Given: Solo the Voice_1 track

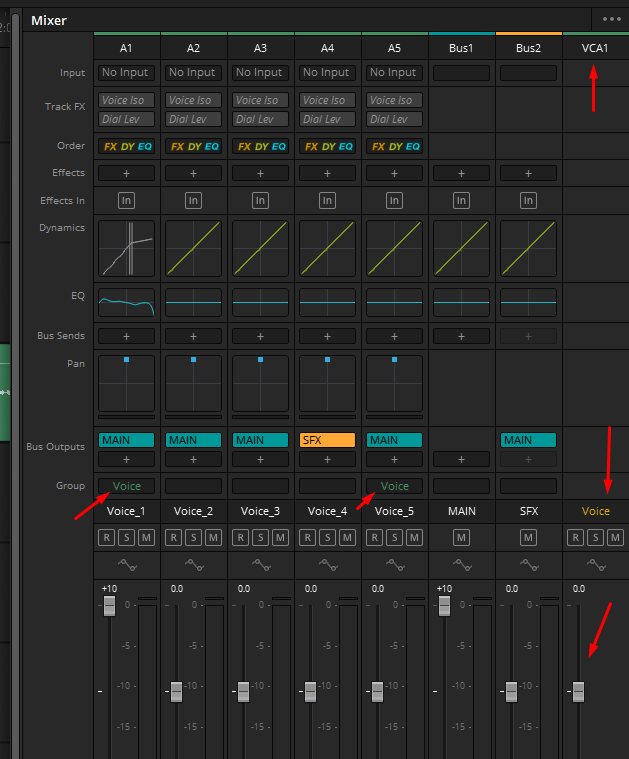Looking at the screenshot, I should (x=126, y=538).
